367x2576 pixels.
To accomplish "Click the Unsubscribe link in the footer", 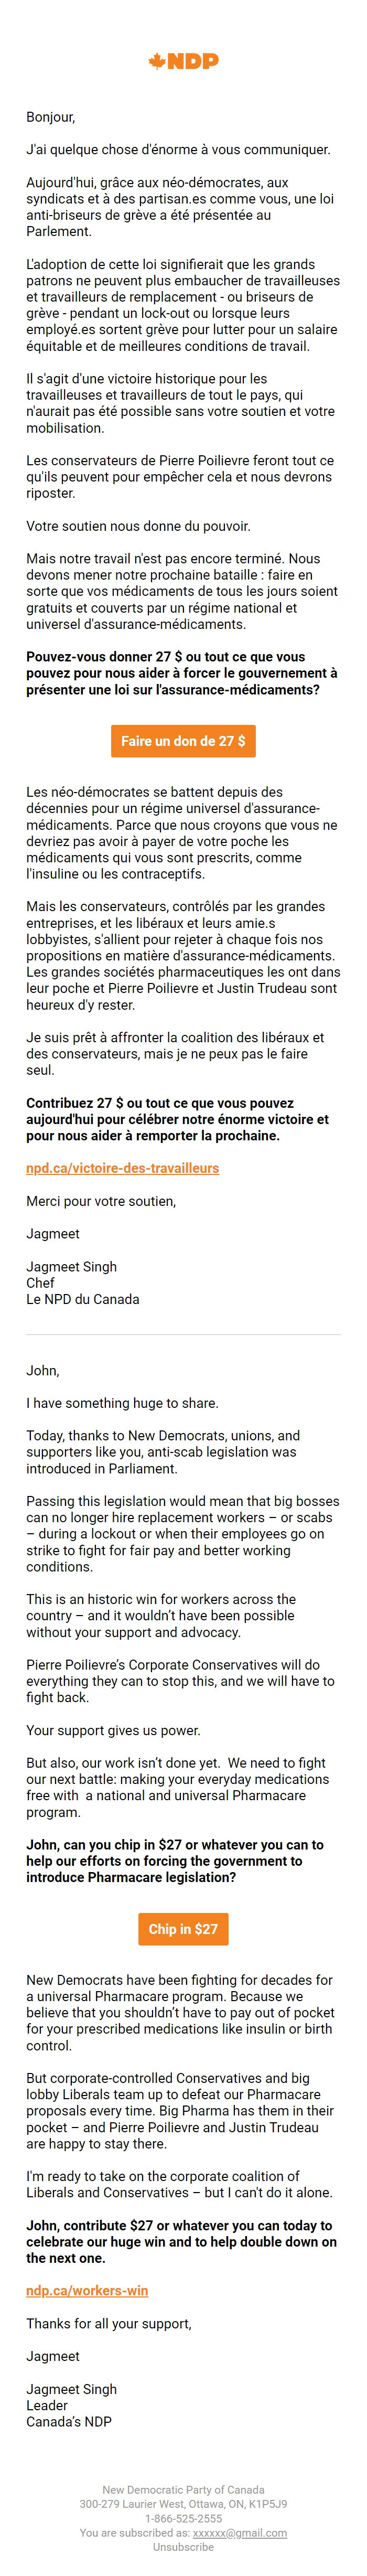I will 183,2549.
